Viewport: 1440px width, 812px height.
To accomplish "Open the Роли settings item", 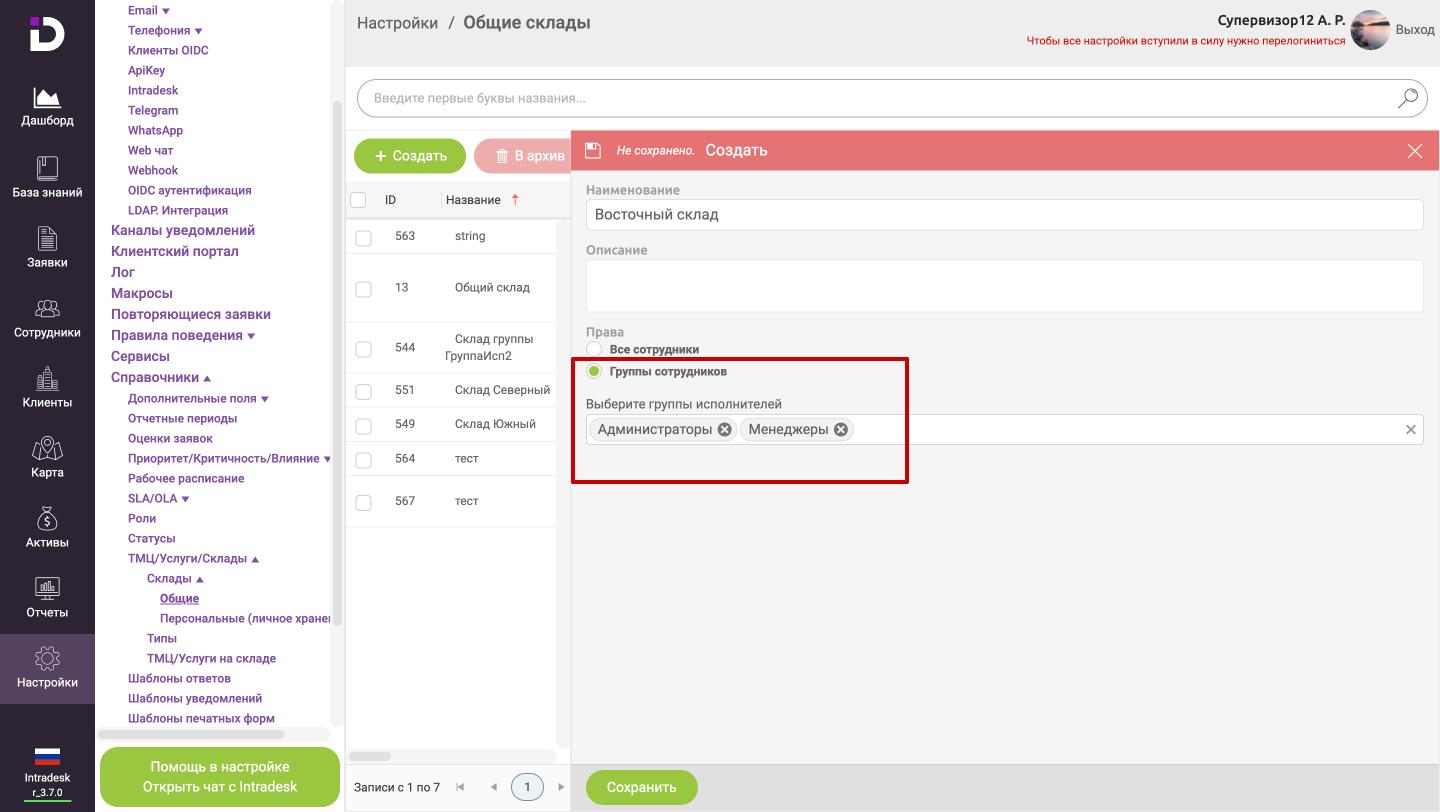I will point(142,518).
